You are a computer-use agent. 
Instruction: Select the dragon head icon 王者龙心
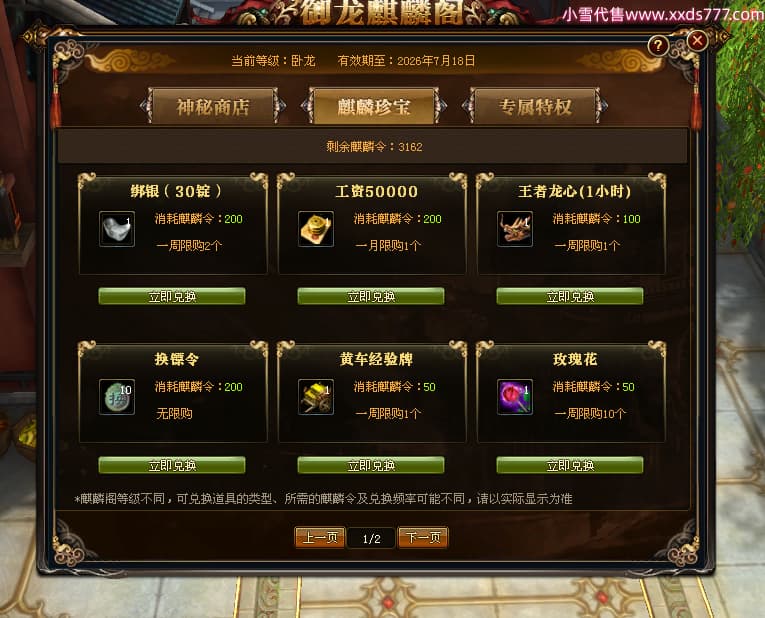515,229
